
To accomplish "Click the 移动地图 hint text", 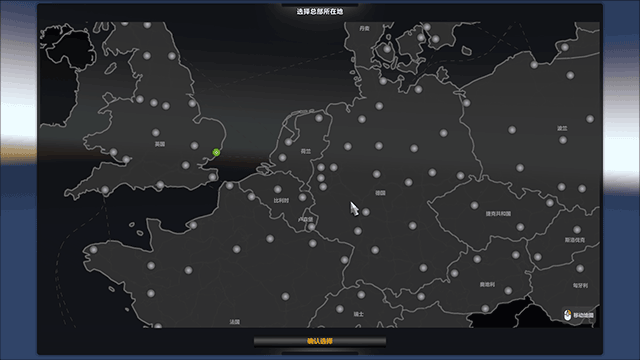I will coord(583,315).
